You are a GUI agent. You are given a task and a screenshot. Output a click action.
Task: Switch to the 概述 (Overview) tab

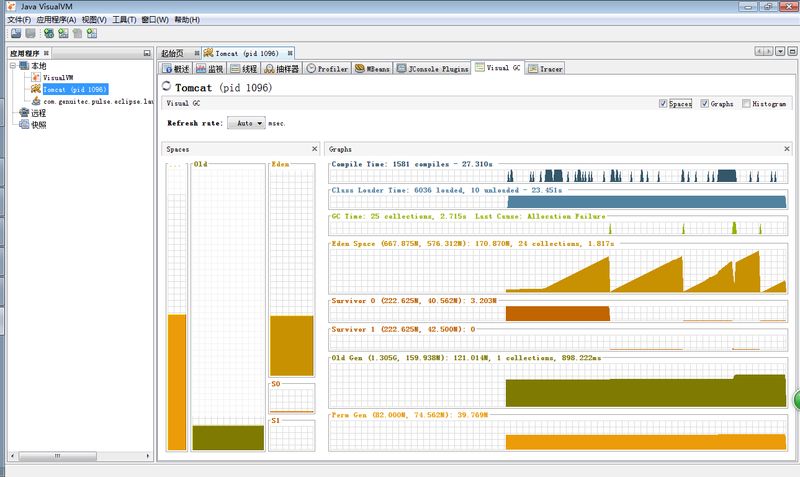click(x=176, y=68)
